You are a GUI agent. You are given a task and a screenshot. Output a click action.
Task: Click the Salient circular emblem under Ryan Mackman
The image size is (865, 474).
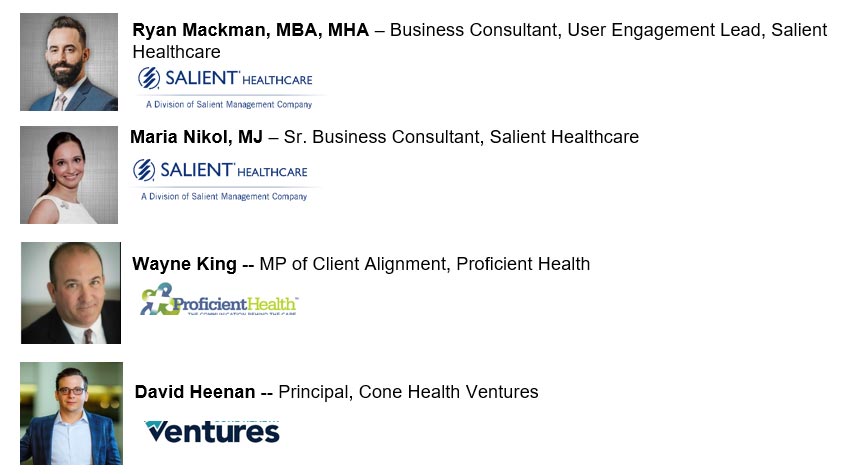pyautogui.click(x=149, y=79)
